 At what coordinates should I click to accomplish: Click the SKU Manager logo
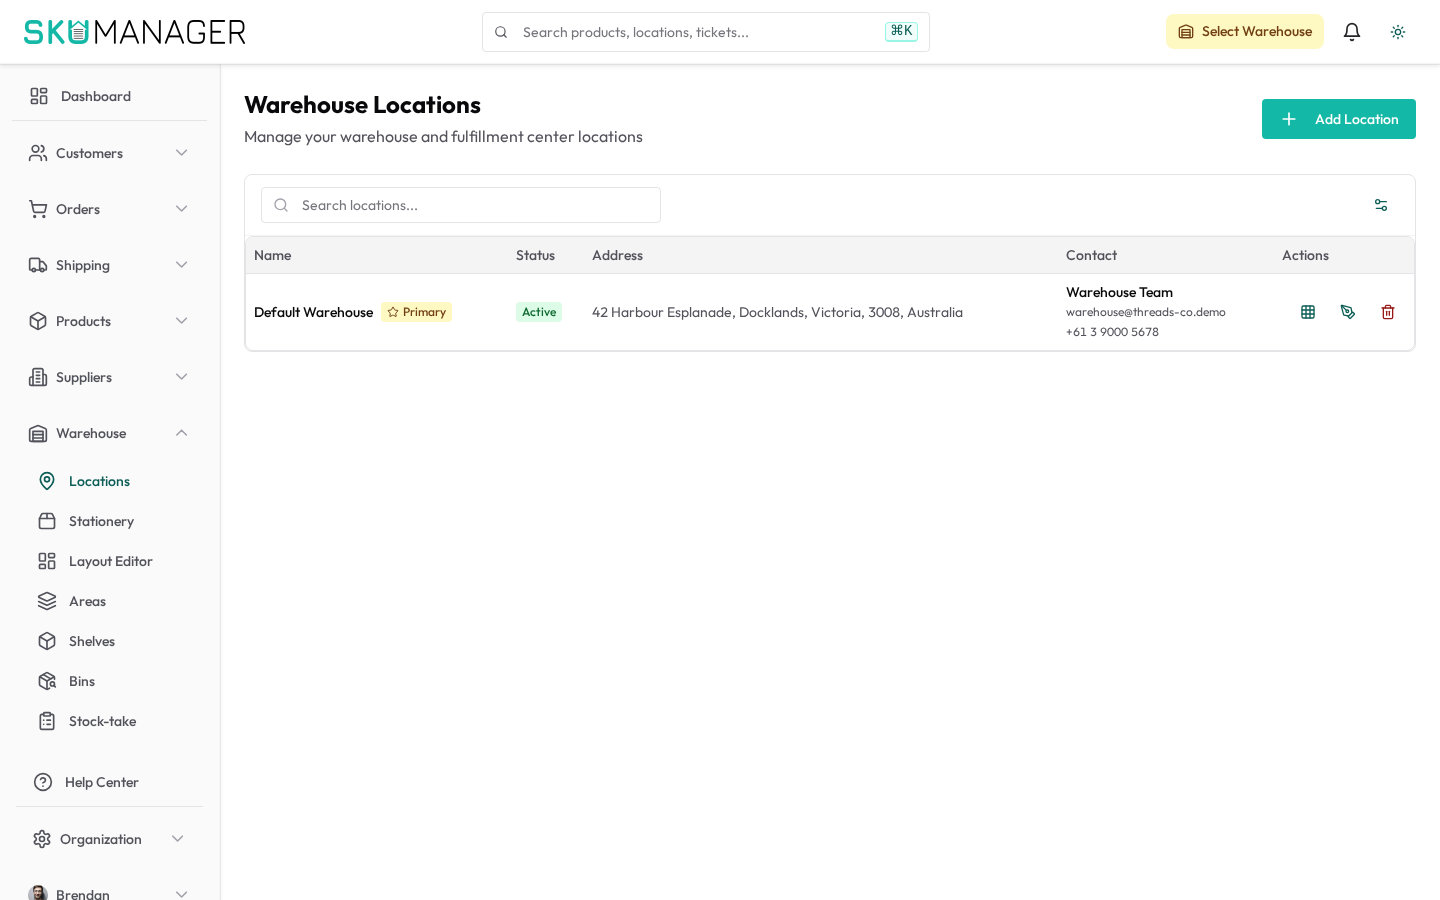[x=135, y=32]
